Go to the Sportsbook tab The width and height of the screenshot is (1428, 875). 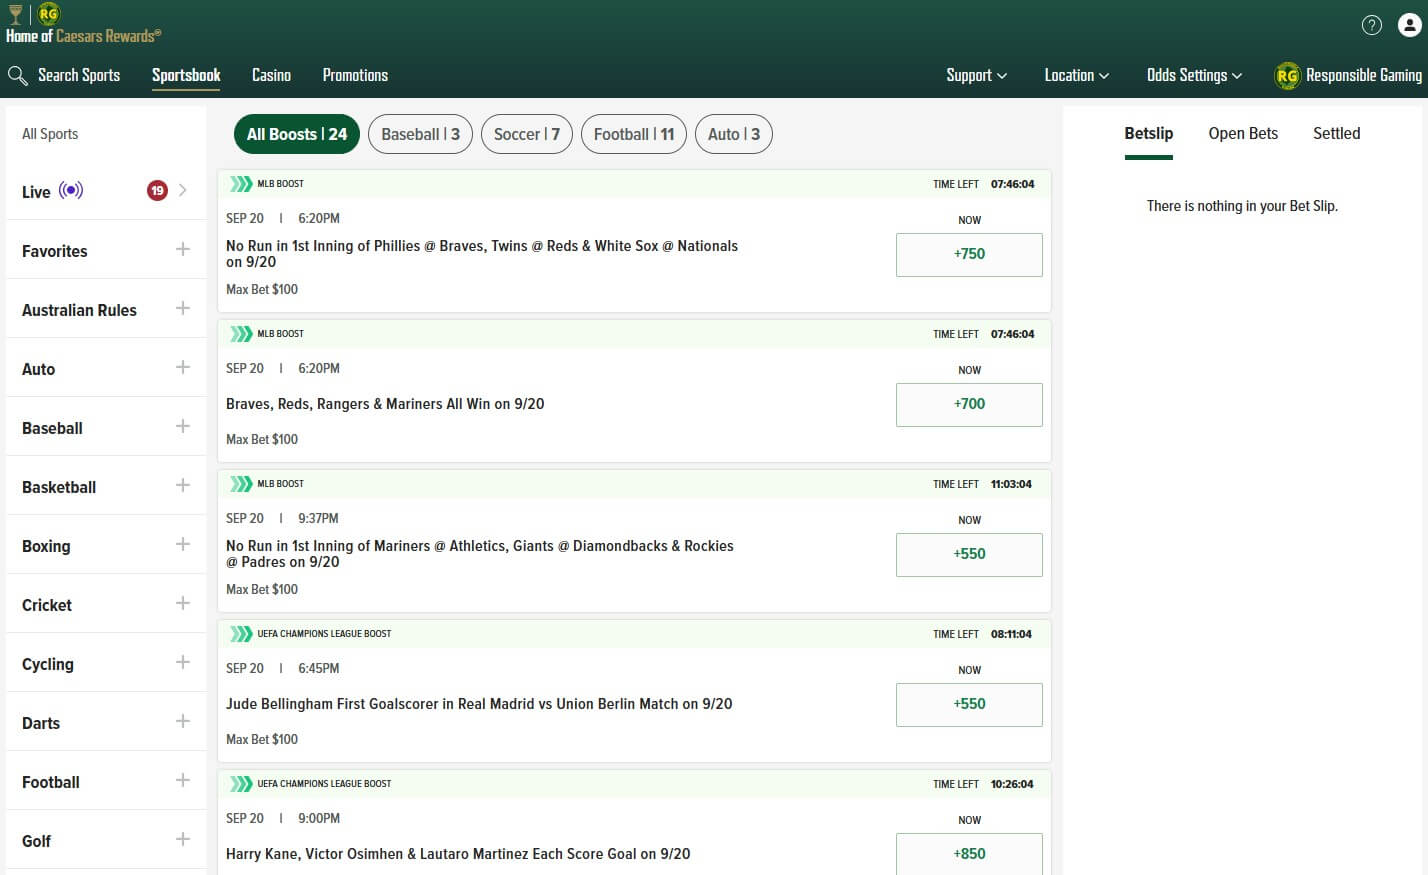[x=186, y=75]
